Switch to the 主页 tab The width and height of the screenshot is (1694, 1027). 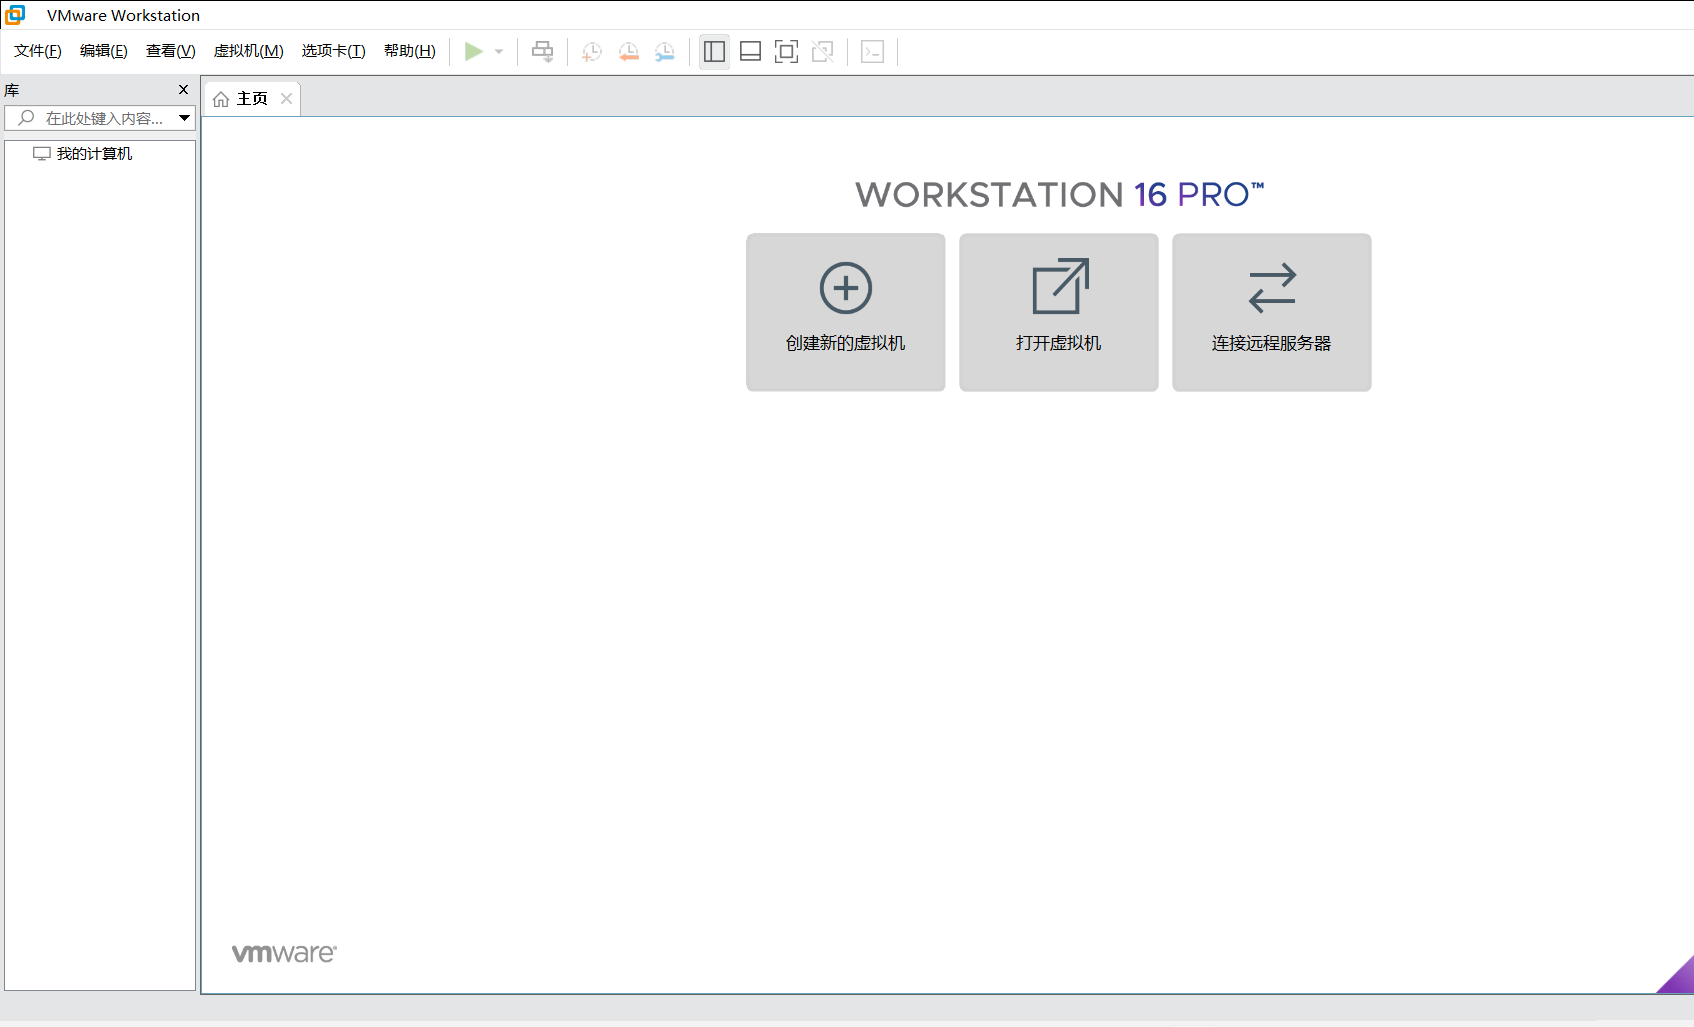pyautogui.click(x=252, y=98)
